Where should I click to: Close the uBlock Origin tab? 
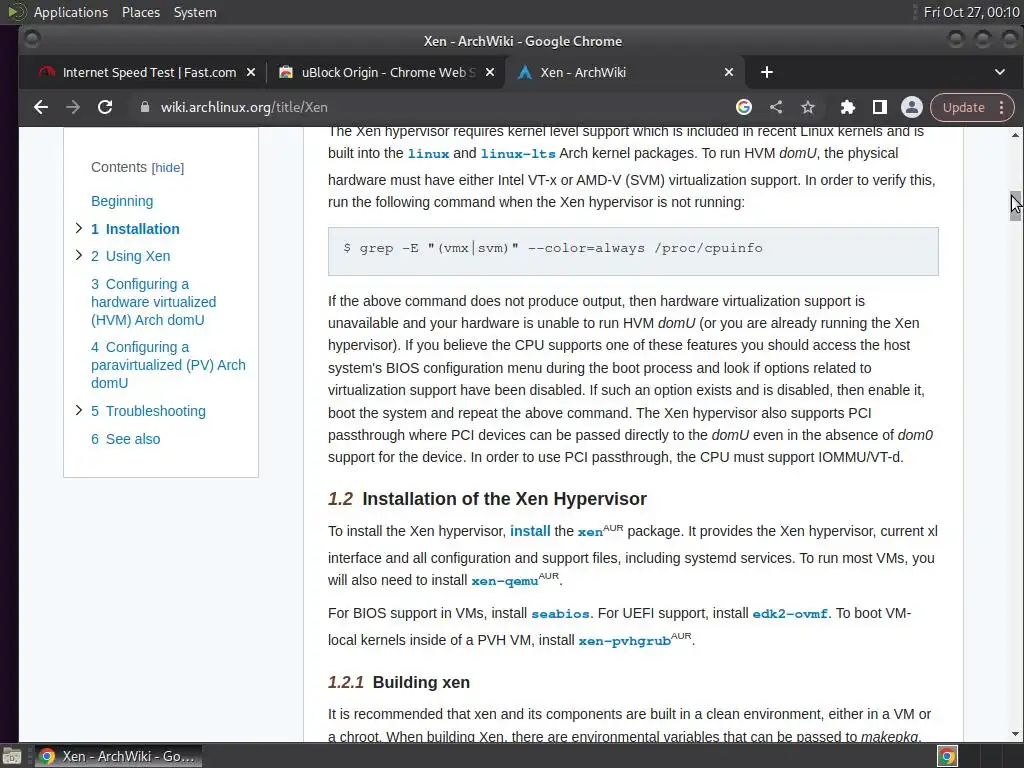[x=490, y=72]
